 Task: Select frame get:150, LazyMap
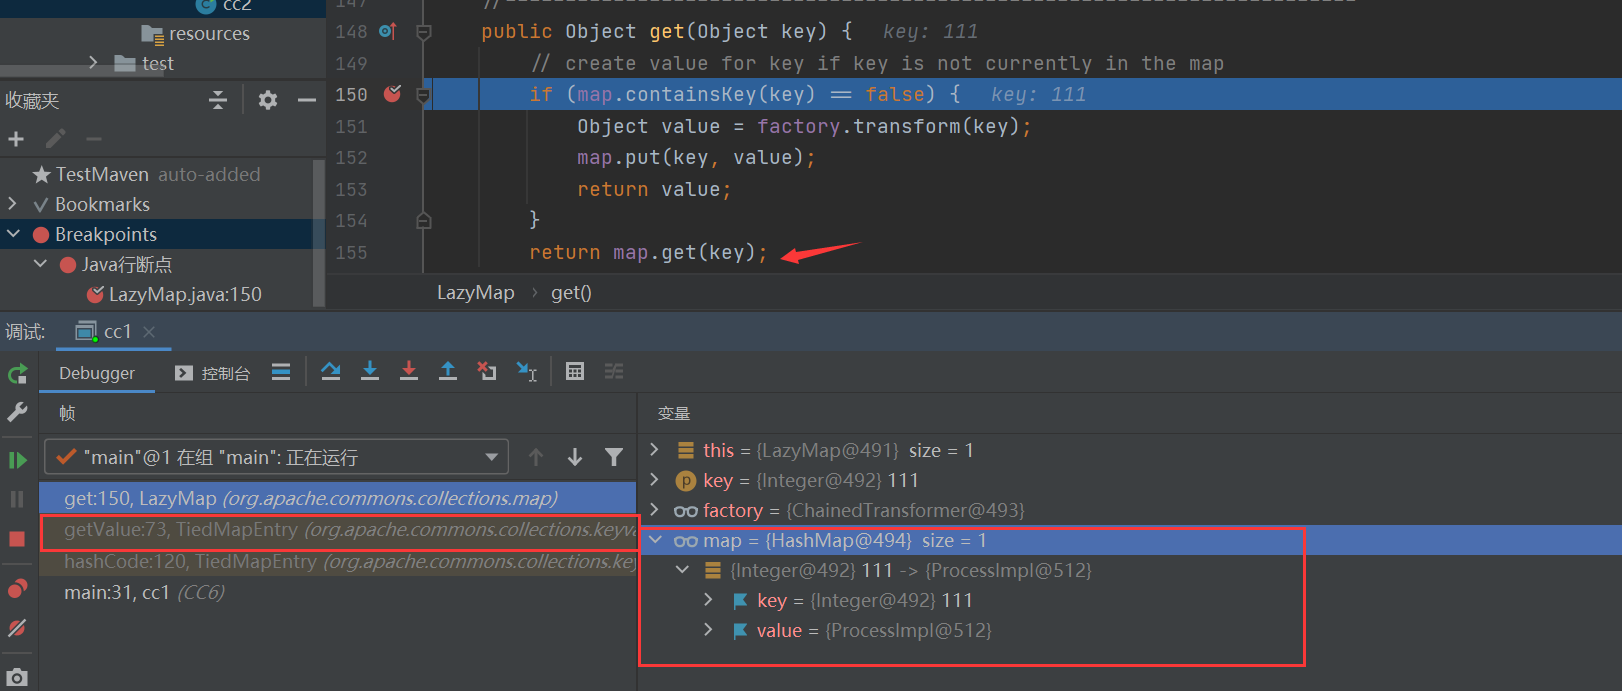pyautogui.click(x=338, y=498)
